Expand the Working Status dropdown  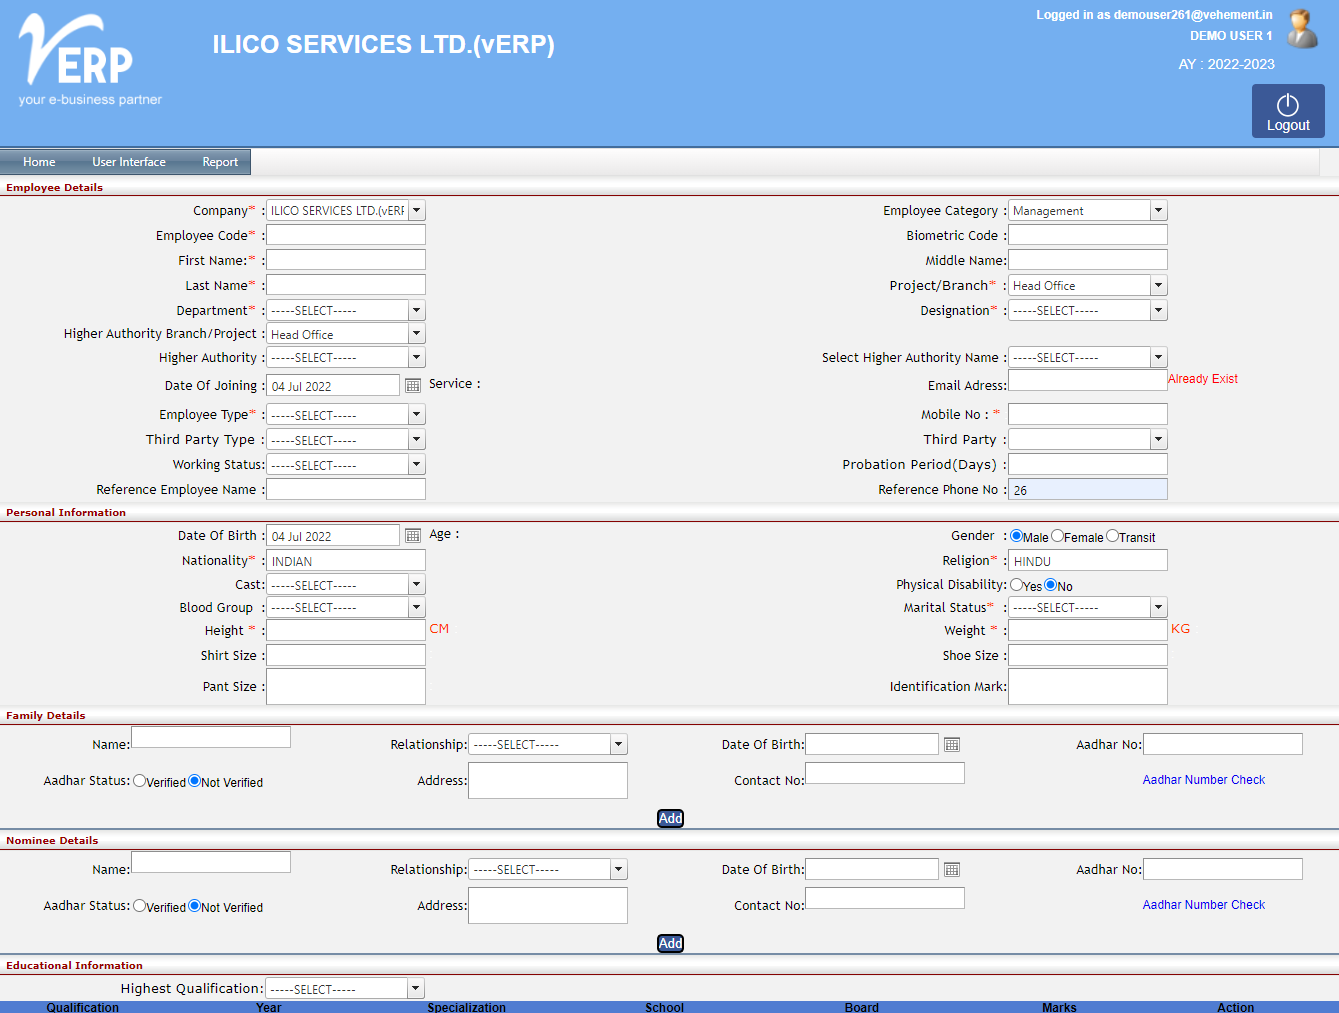(x=346, y=465)
